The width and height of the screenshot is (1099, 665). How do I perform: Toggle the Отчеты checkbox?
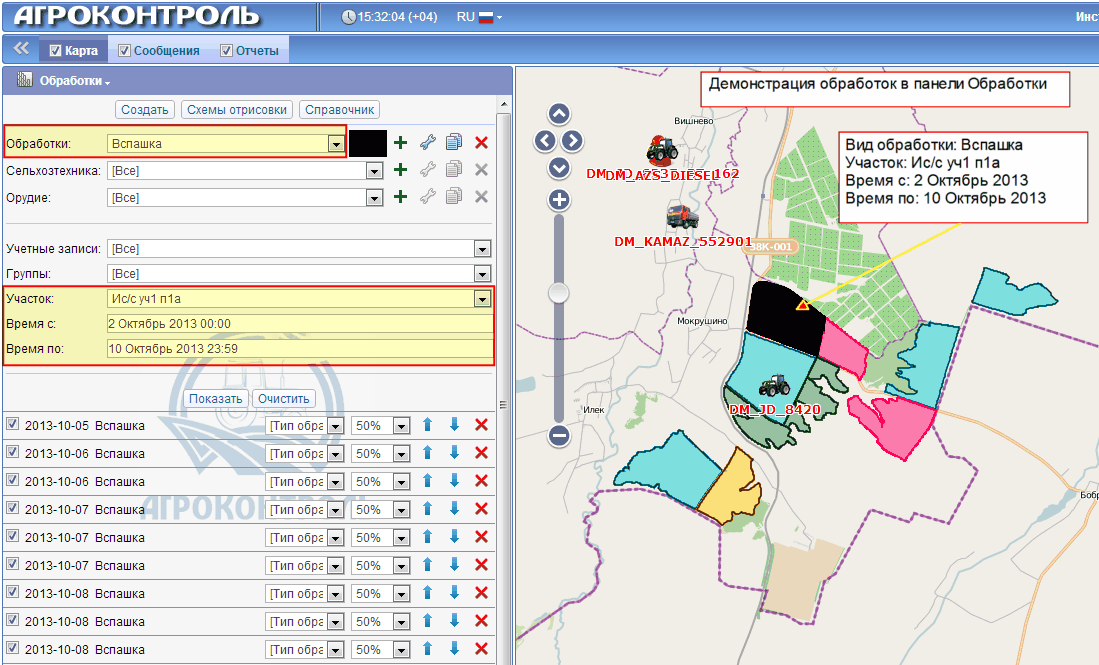[x=227, y=51]
